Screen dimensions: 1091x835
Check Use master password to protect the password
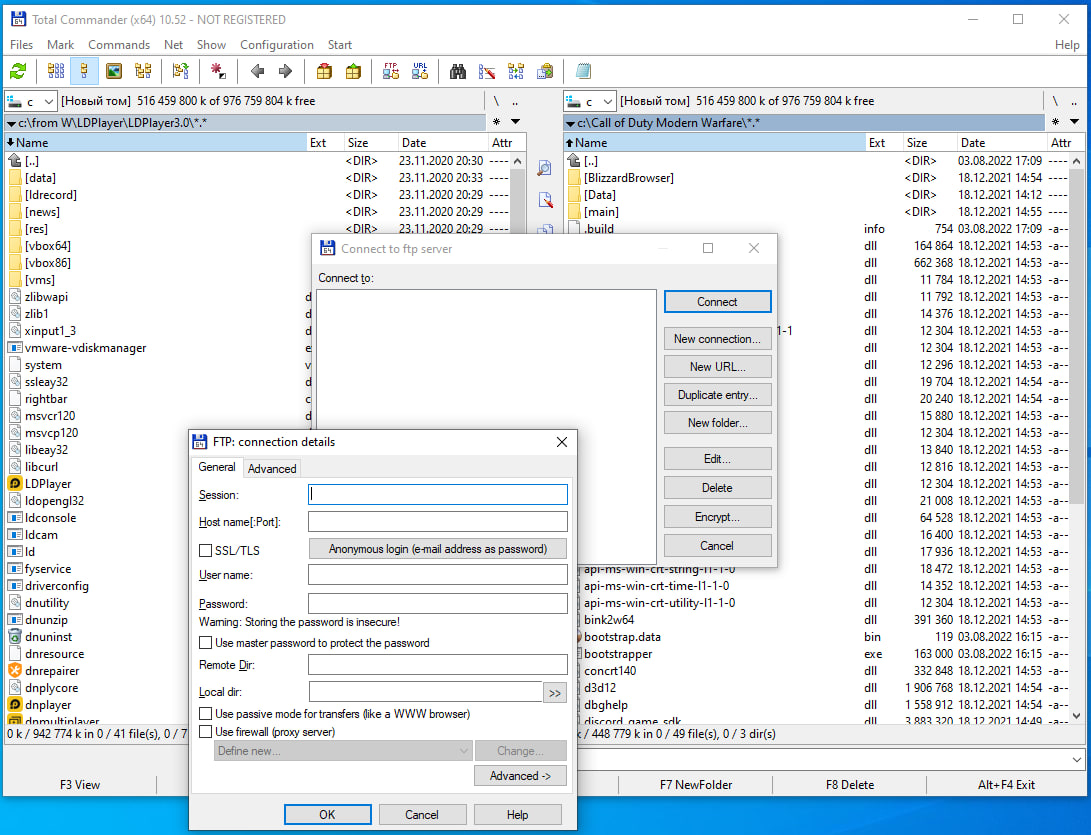(205, 642)
